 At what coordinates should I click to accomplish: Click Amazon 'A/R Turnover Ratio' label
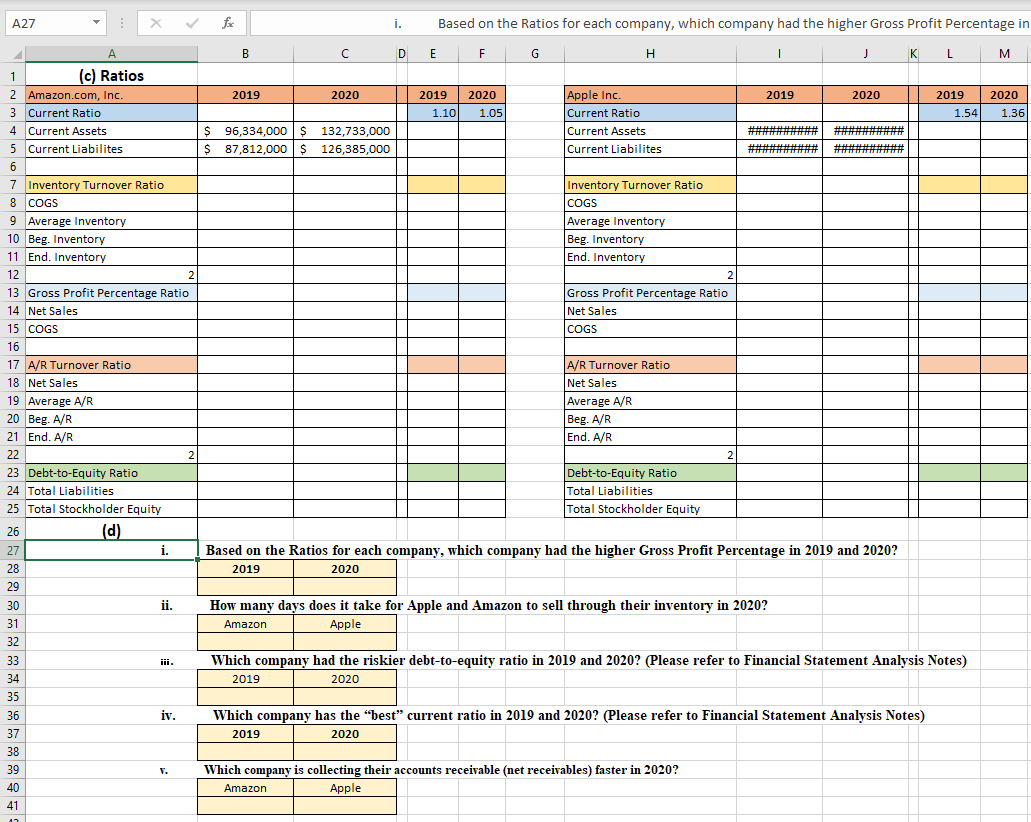(111, 365)
